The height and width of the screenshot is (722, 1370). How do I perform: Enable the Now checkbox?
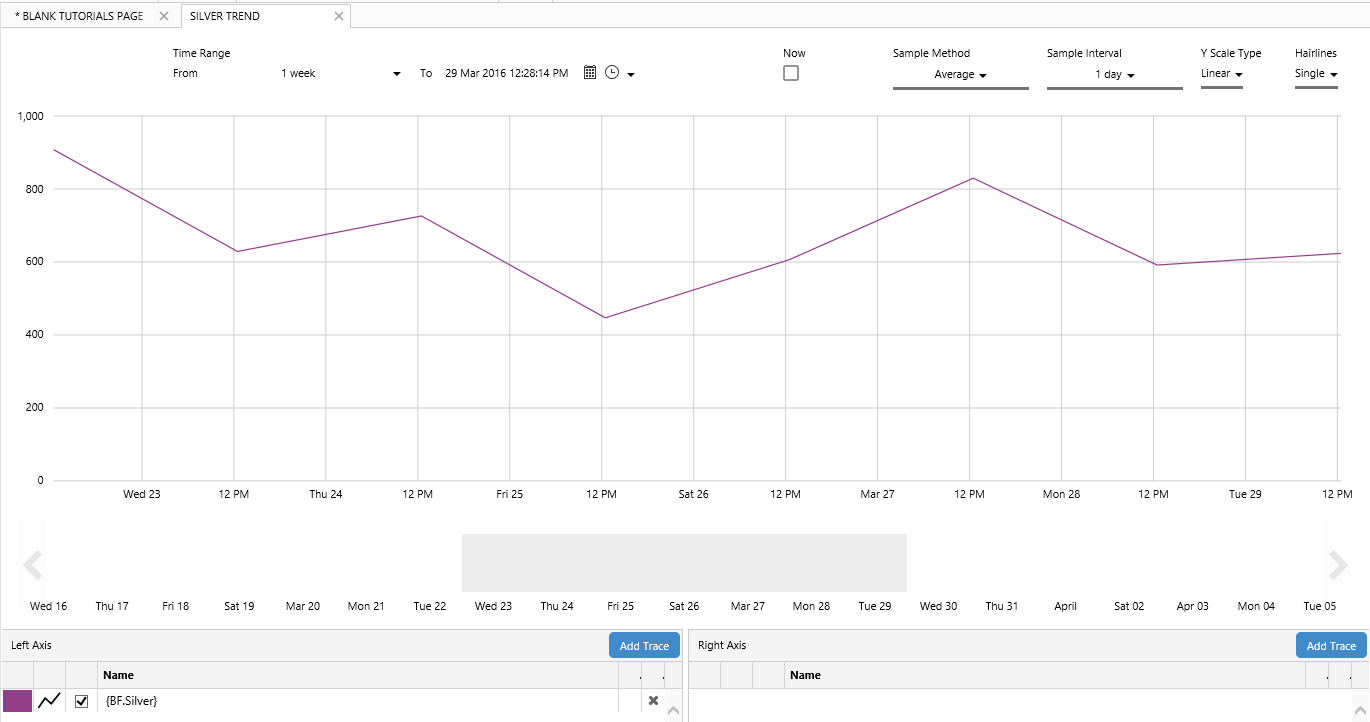click(x=791, y=73)
